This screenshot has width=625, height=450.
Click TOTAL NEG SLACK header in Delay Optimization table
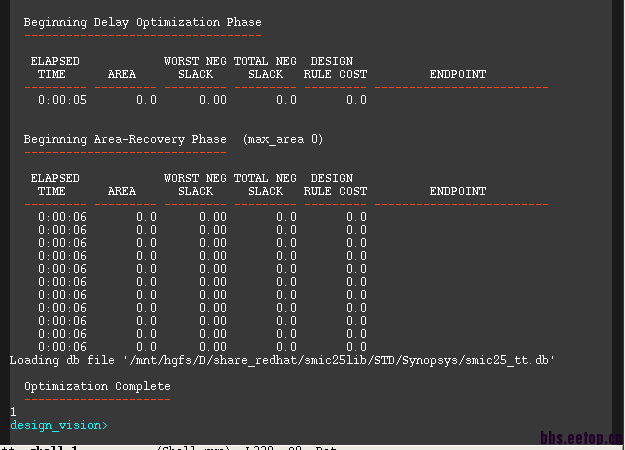coord(265,68)
